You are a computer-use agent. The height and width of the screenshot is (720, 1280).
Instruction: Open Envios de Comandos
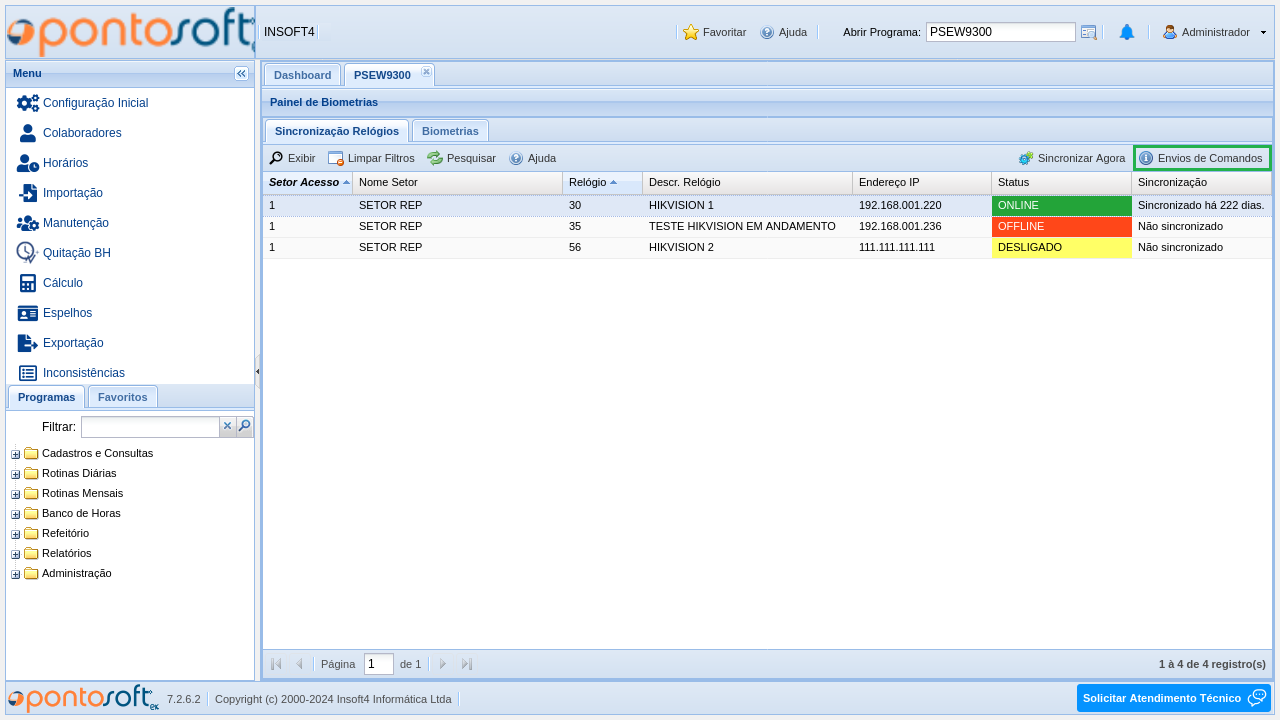point(1202,158)
